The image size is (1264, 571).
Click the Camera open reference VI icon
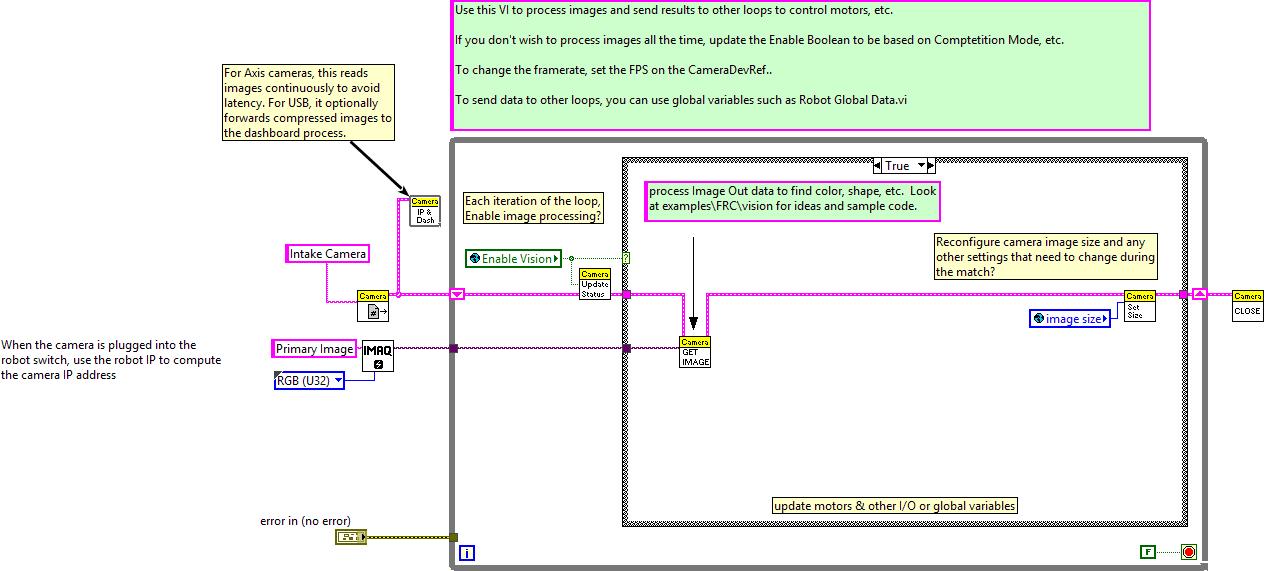coord(373,305)
